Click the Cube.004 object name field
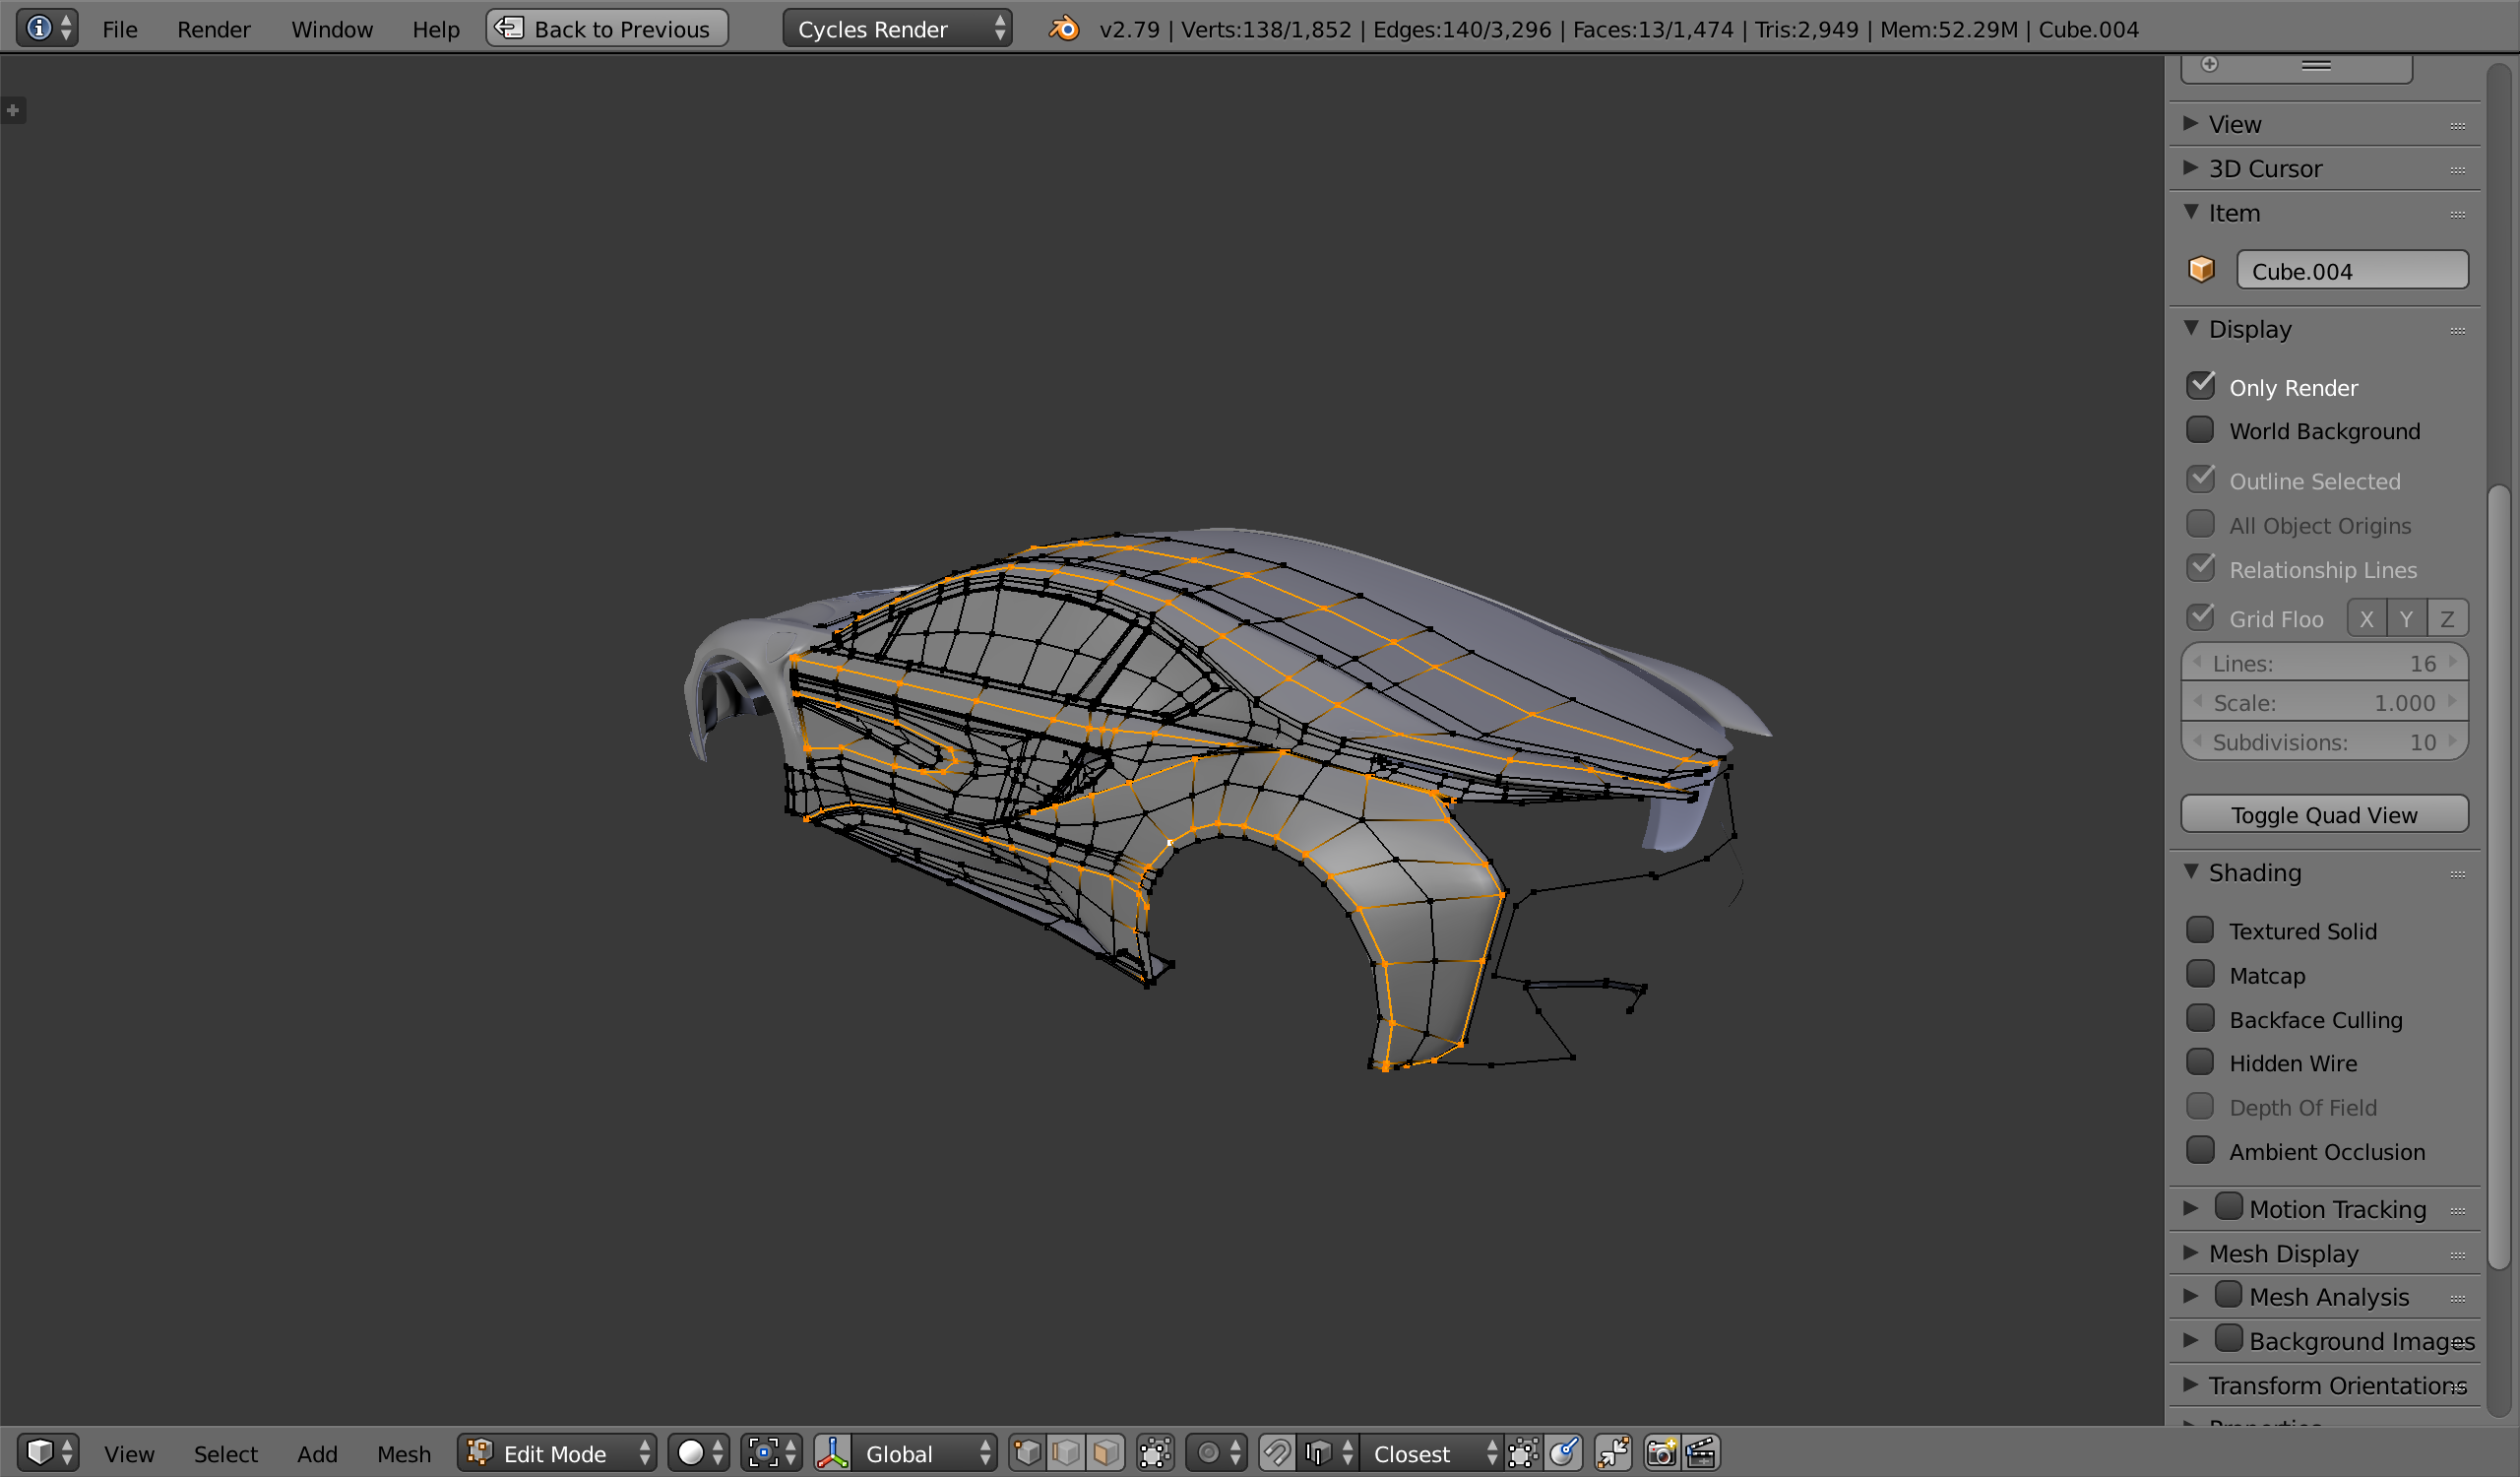This screenshot has height=1477, width=2520. pyautogui.click(x=2351, y=271)
